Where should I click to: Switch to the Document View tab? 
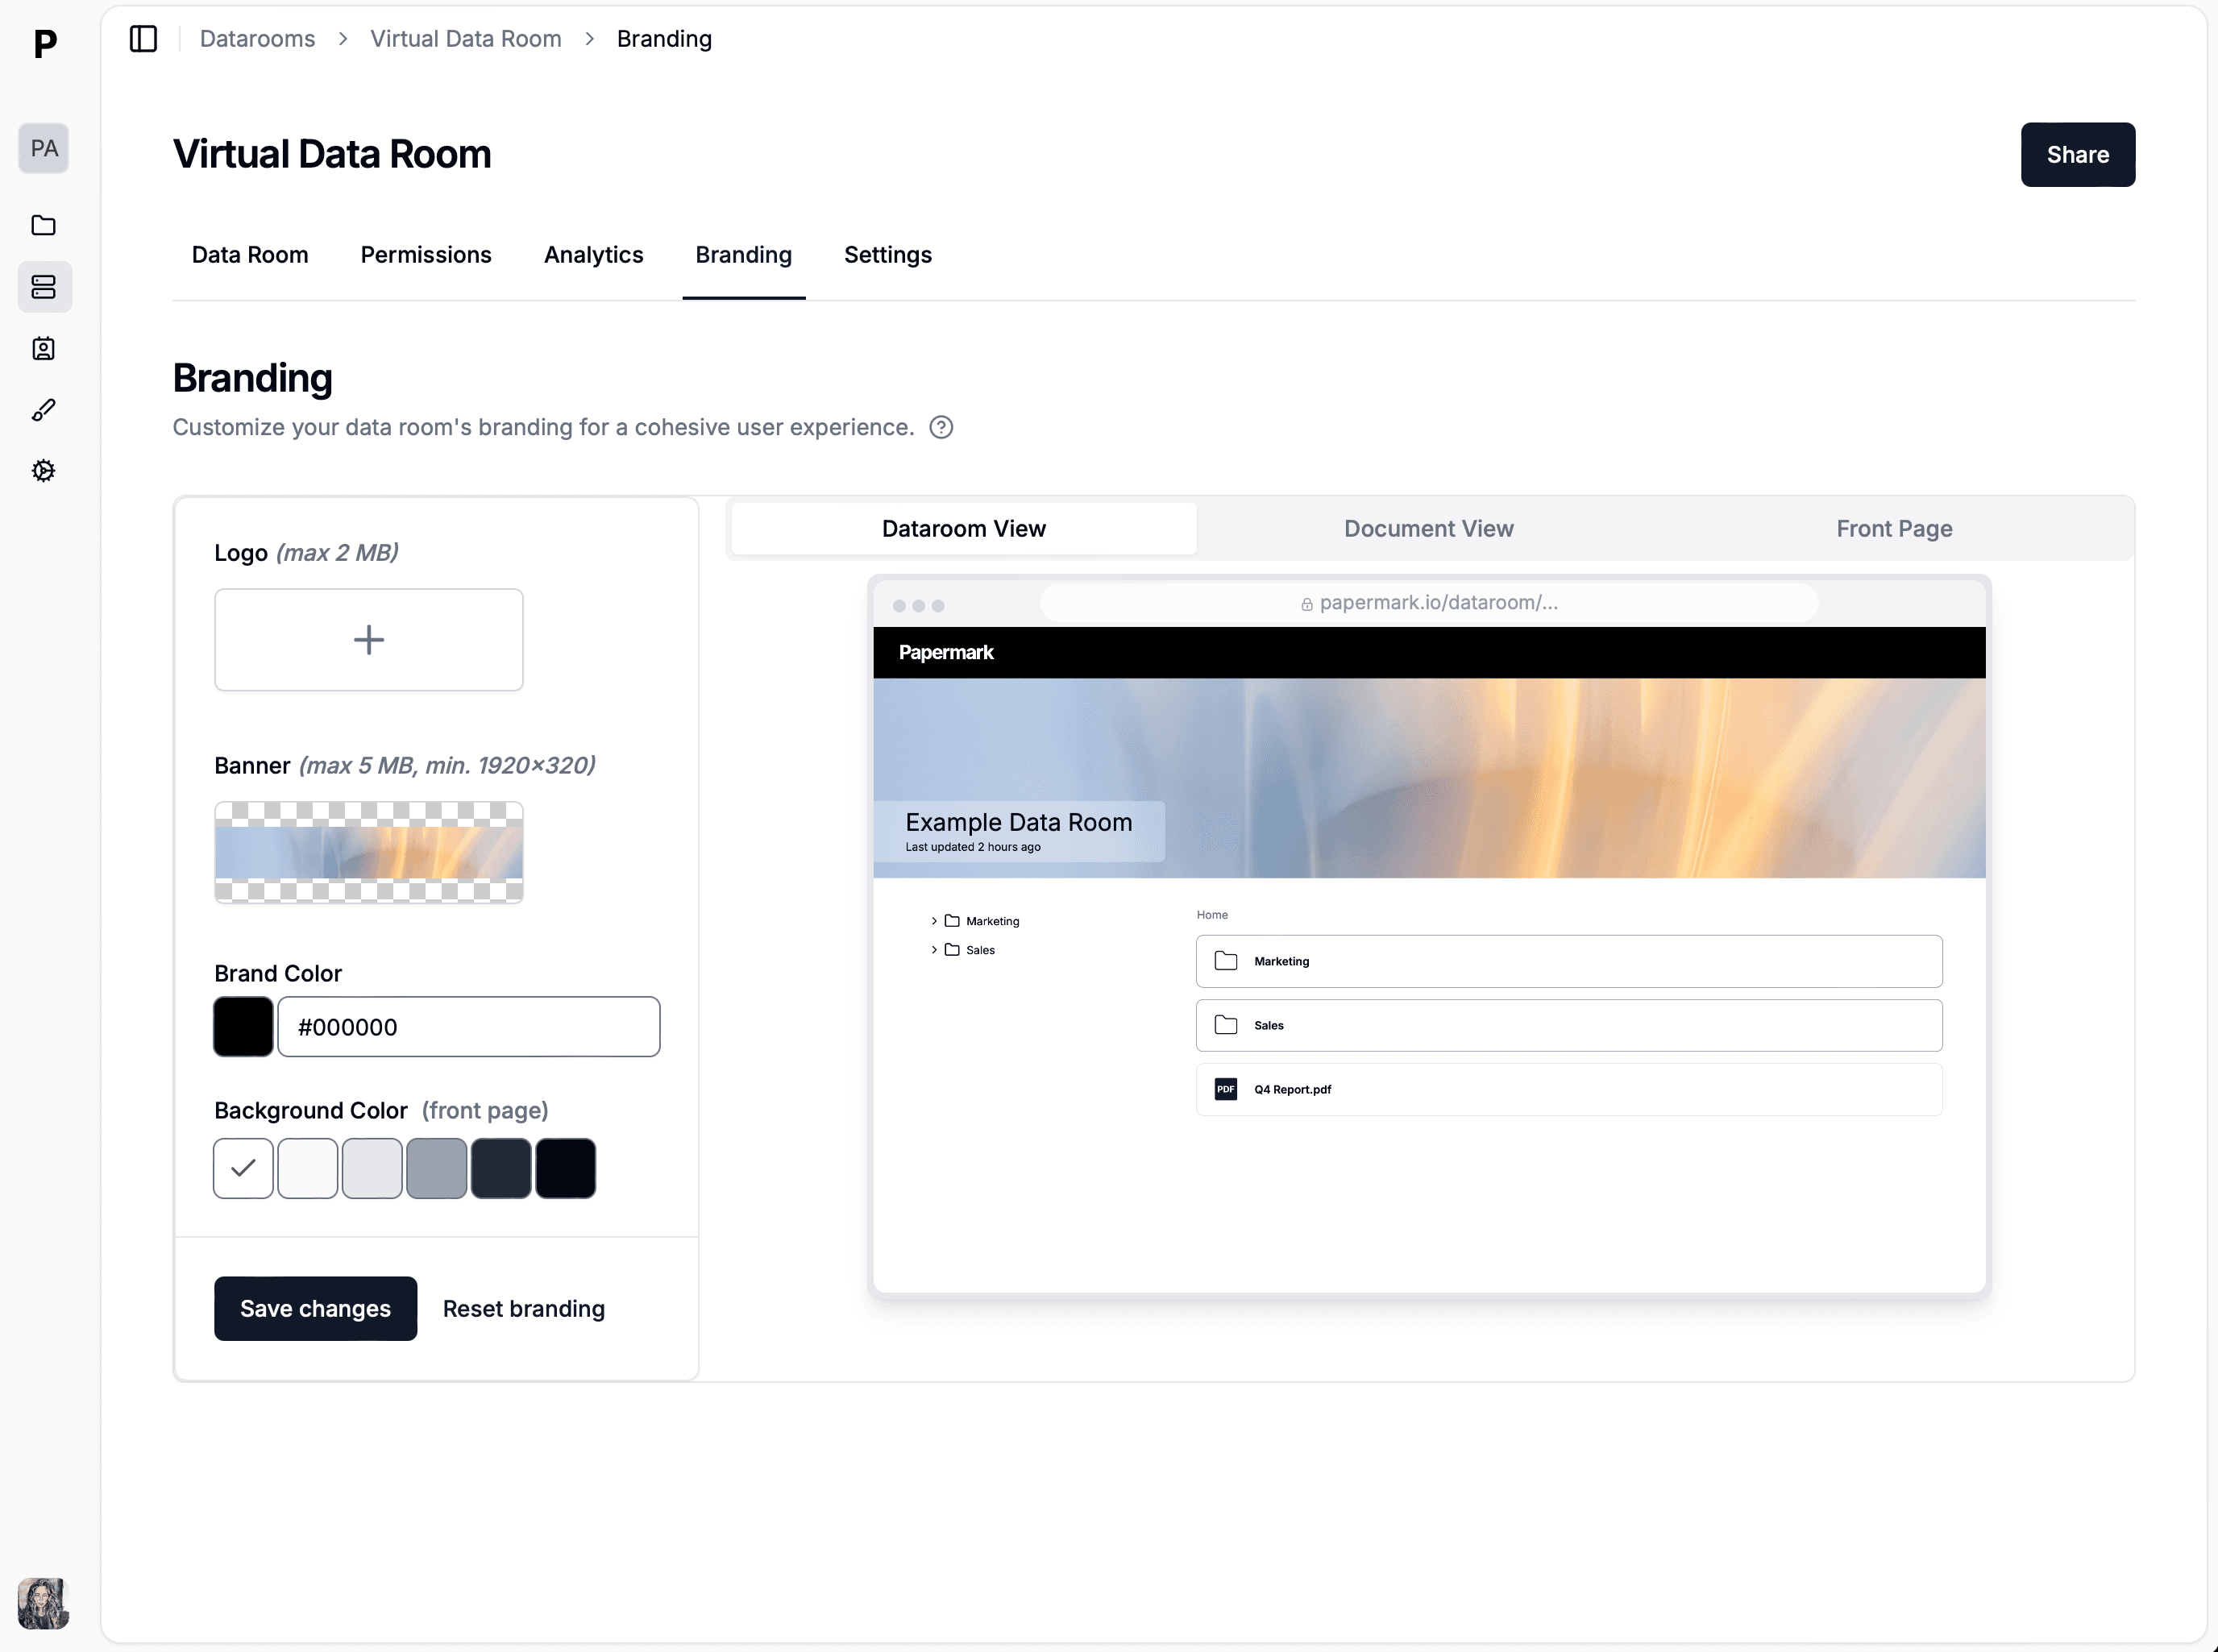[1428, 528]
